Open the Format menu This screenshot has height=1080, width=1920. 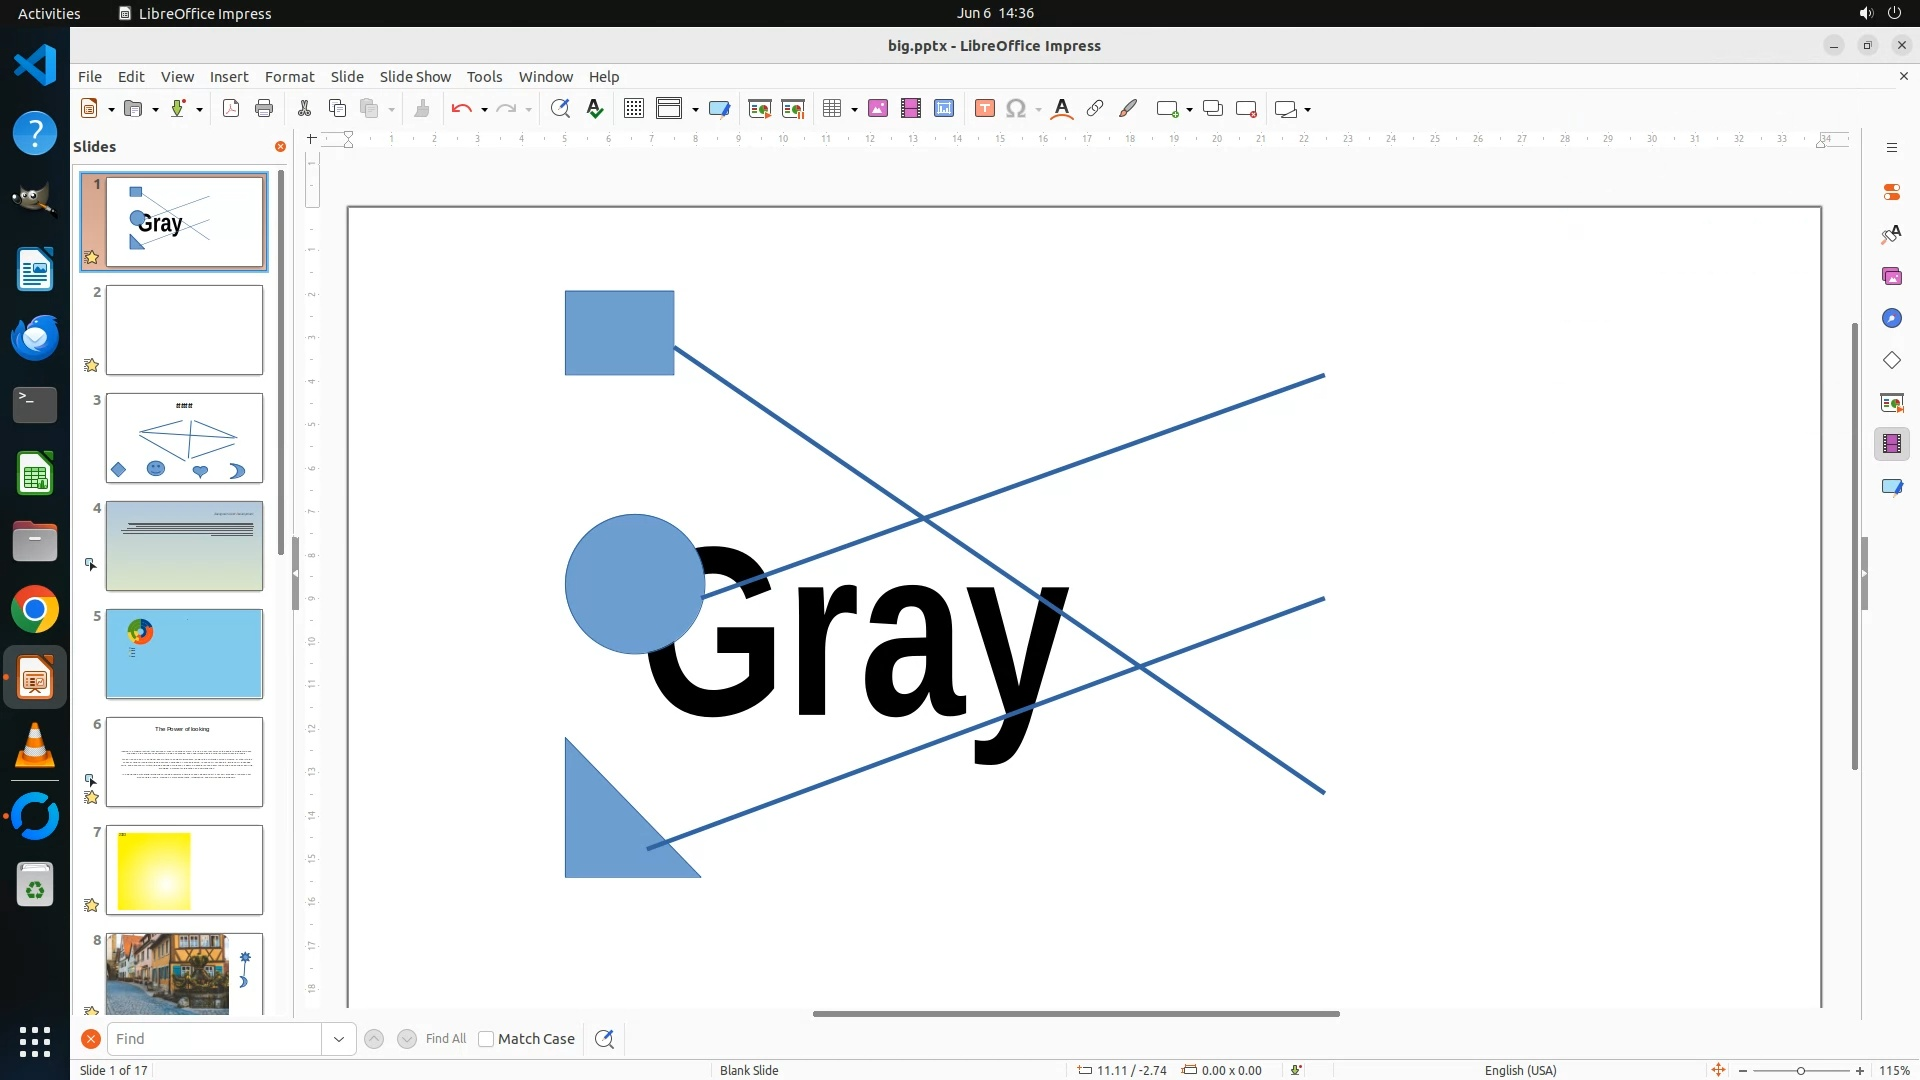(x=289, y=77)
